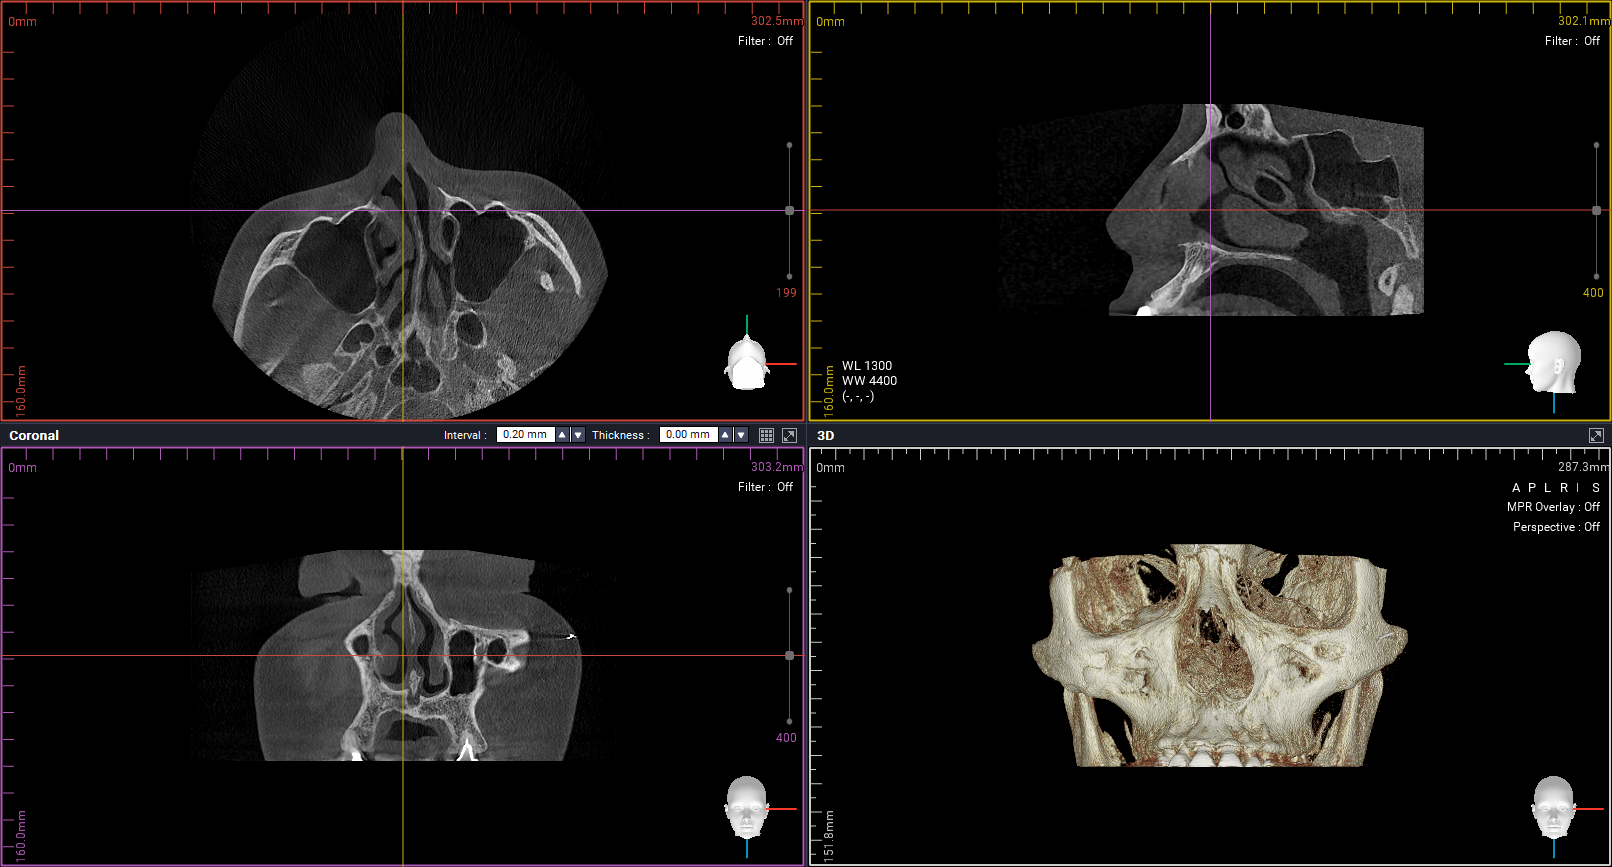Click the WL 1300 window level text
The height and width of the screenshot is (867, 1612).
866,366
